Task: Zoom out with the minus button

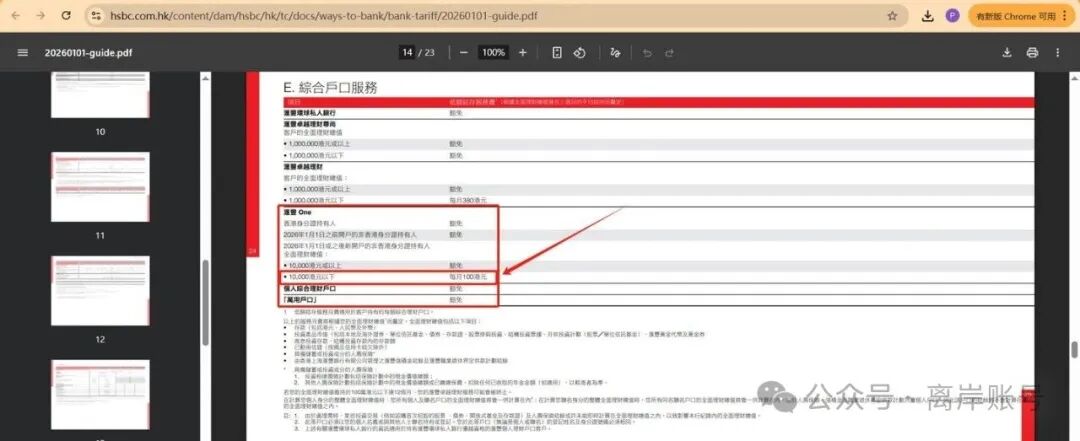Action: click(x=464, y=52)
